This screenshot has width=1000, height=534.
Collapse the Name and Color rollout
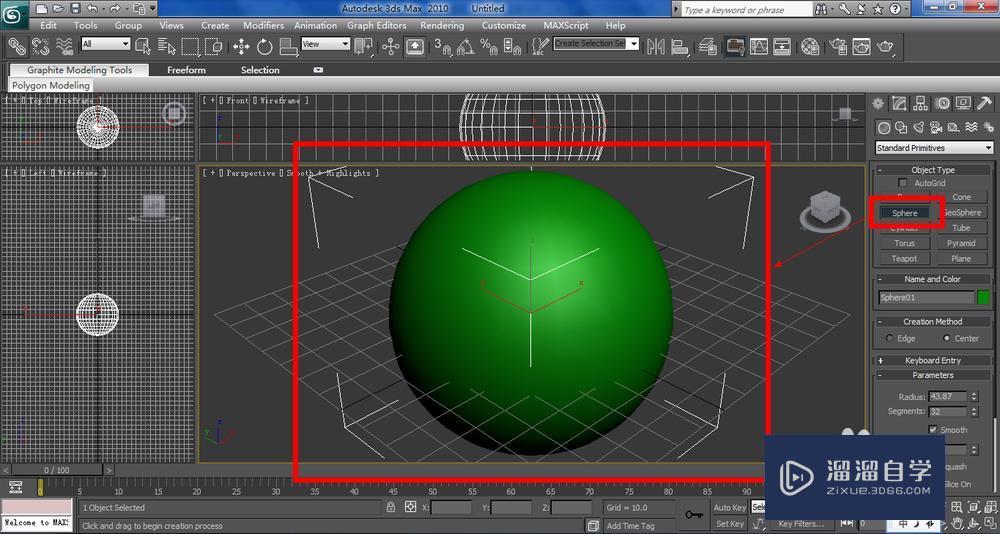click(933, 279)
